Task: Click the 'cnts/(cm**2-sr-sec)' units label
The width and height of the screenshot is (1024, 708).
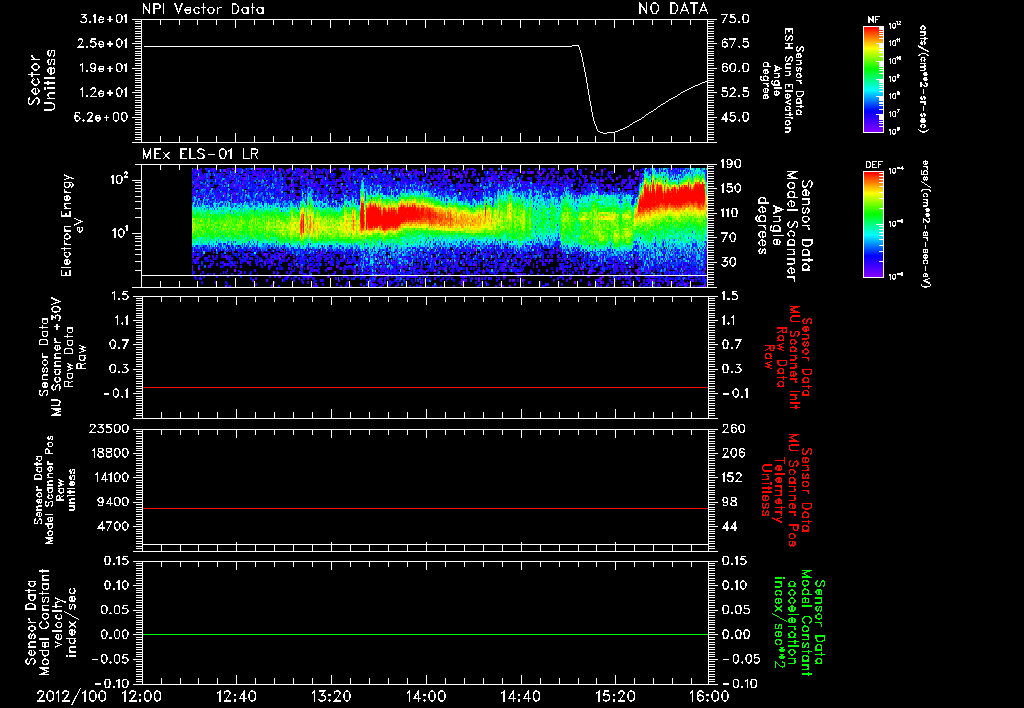Action: [923, 78]
